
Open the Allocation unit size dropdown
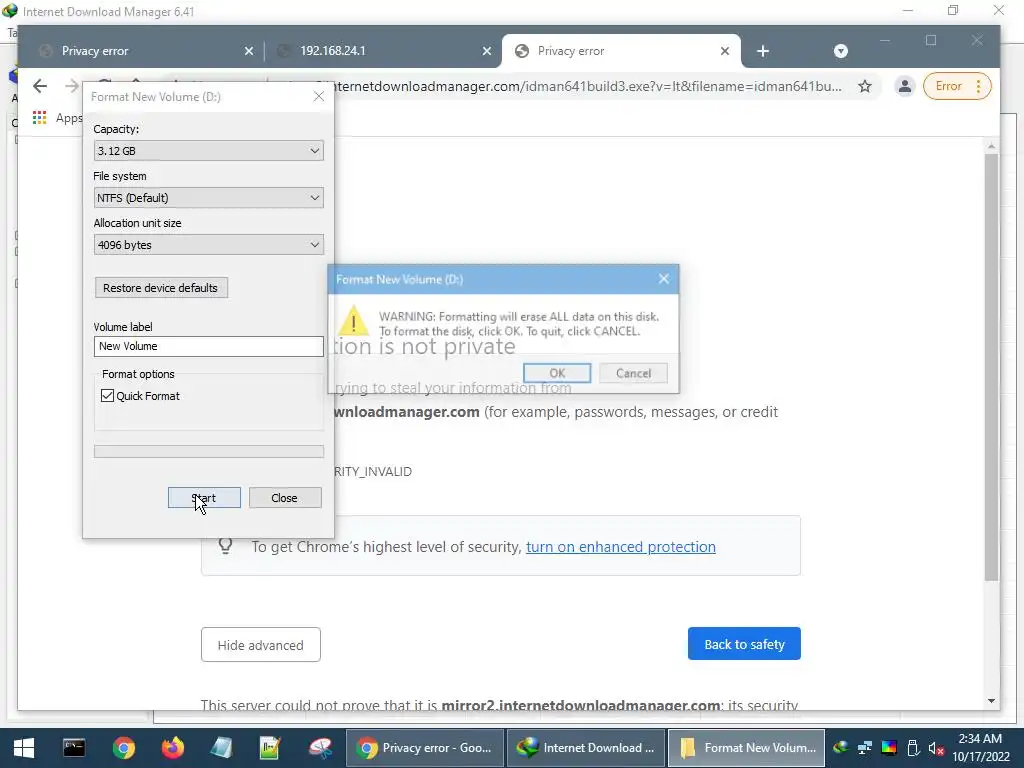(208, 245)
